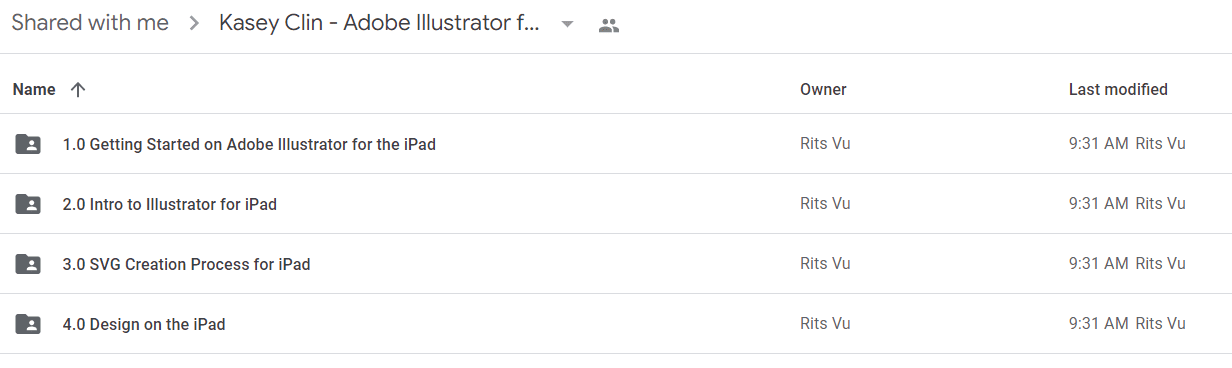1232x368 pixels.
Task: Click the folder icon for 3.0 SVG Creation Process
Action: pos(28,264)
